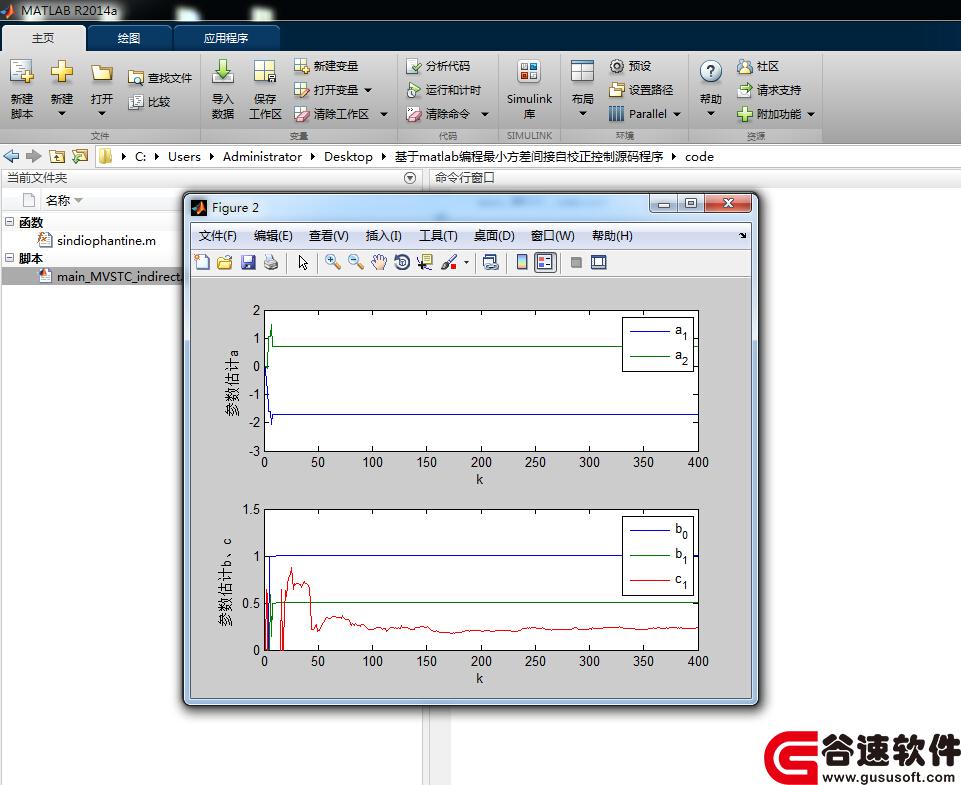Switch to the Apps ribbon tab
The height and width of the screenshot is (785, 961).
coord(226,38)
